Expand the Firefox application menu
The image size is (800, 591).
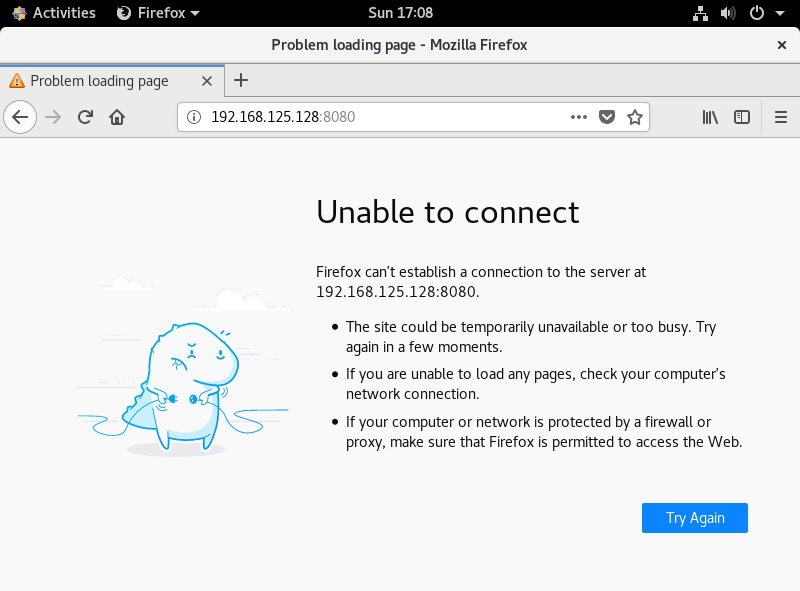click(x=158, y=13)
